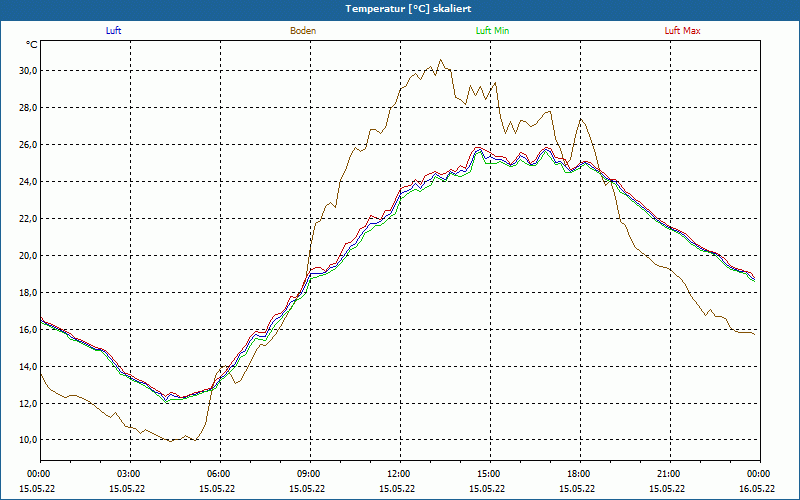Click the 'Boden' legend label

coord(303,31)
